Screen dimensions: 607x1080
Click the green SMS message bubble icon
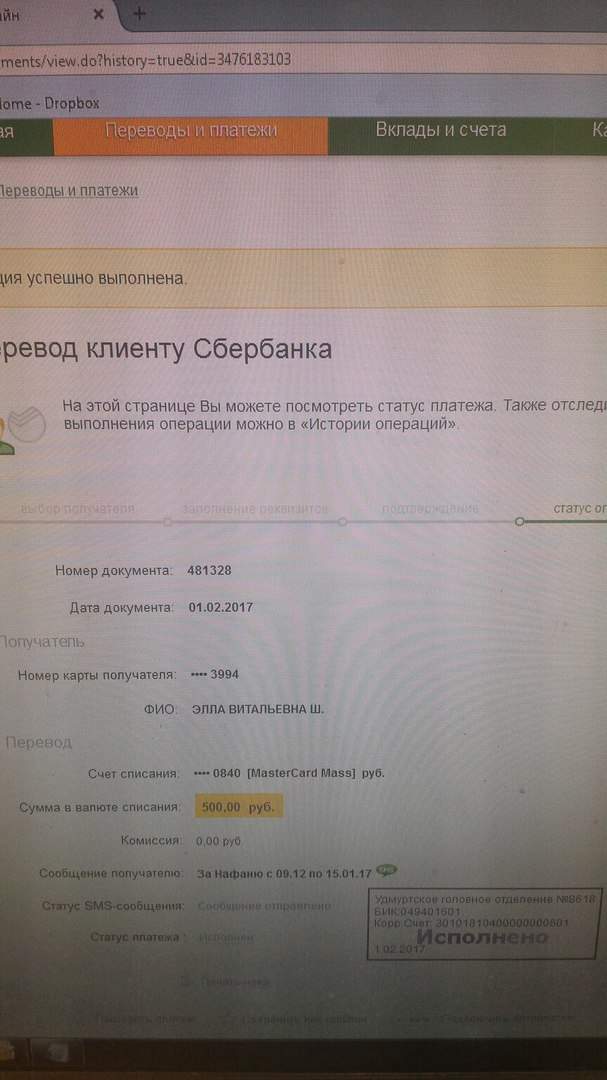(x=387, y=871)
